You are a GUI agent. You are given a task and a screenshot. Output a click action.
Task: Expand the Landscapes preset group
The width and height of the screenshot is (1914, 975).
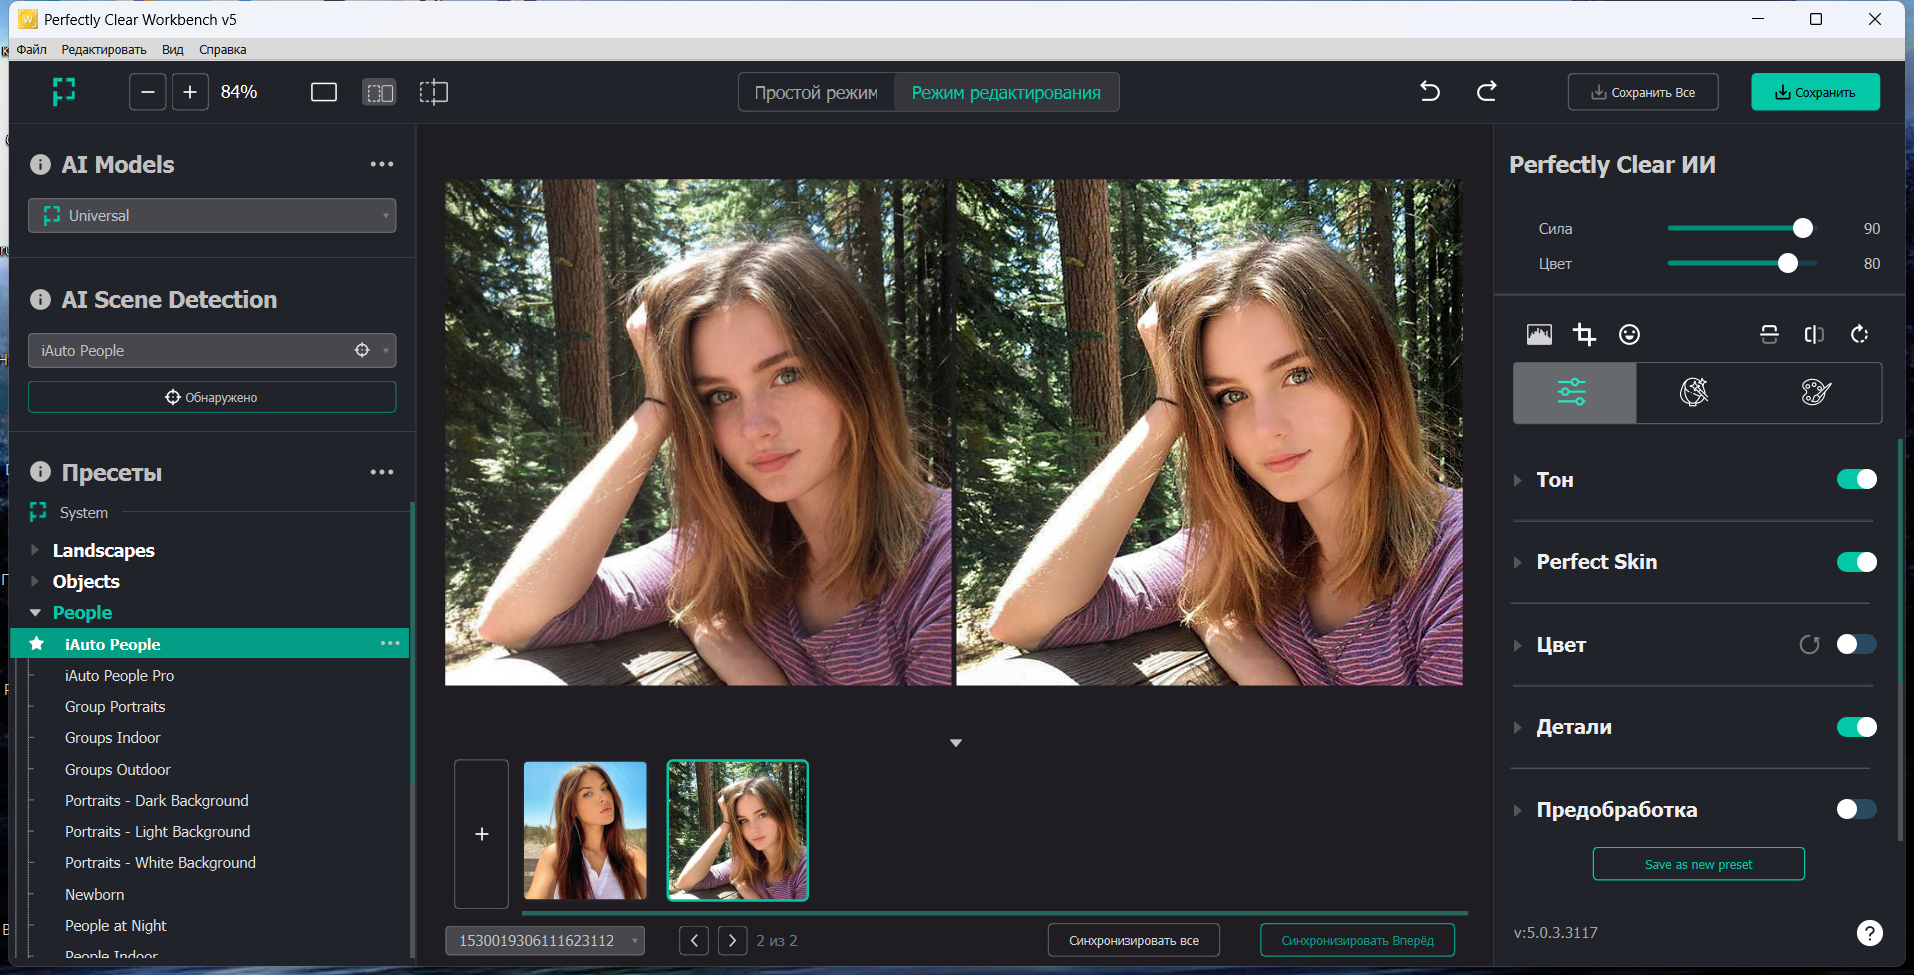click(x=35, y=550)
